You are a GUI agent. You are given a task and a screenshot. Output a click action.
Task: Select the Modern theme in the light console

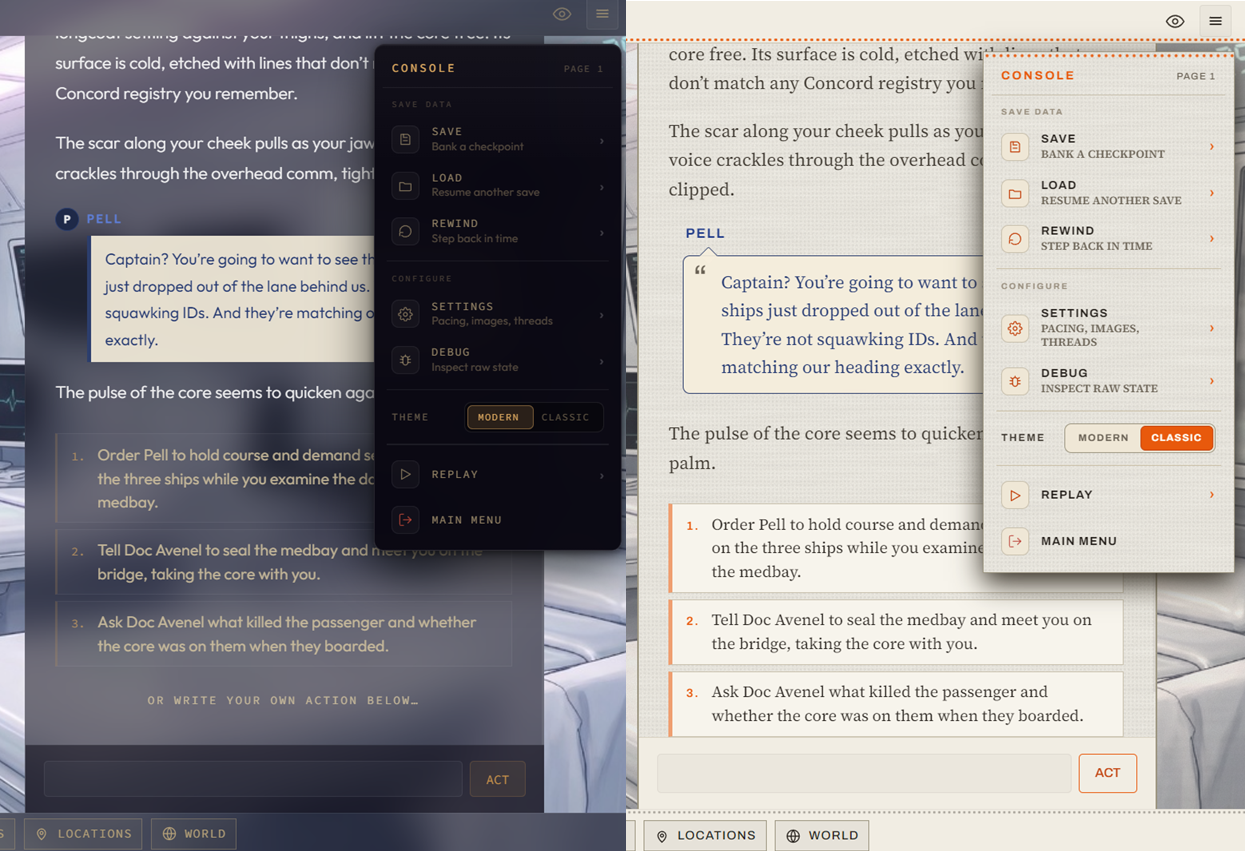click(1103, 437)
